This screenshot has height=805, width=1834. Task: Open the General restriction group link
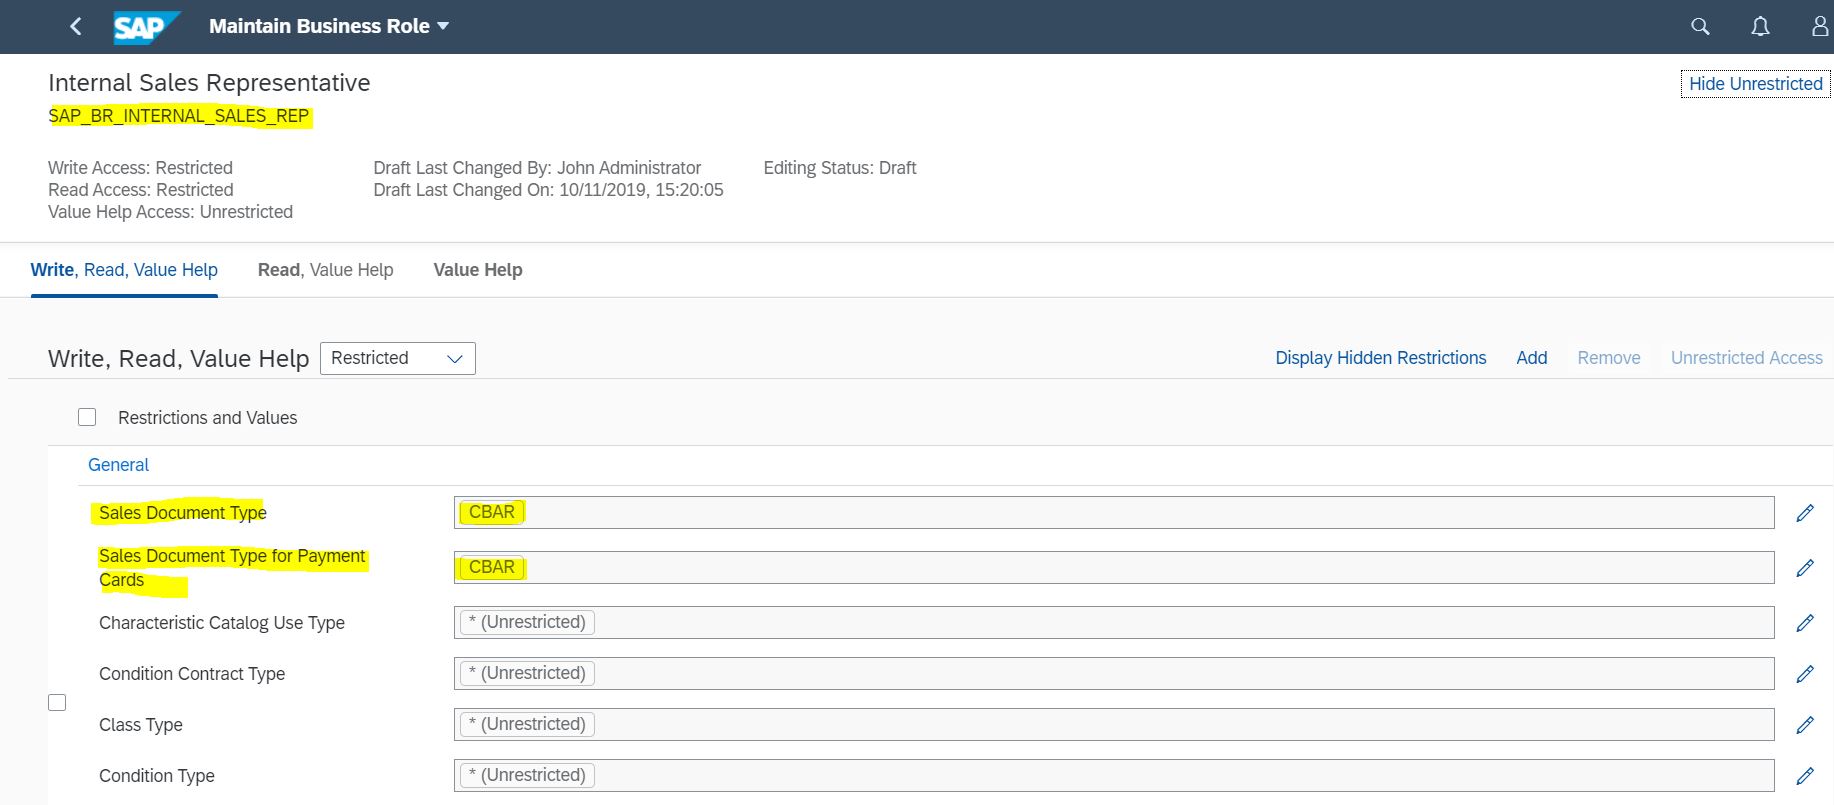click(118, 465)
